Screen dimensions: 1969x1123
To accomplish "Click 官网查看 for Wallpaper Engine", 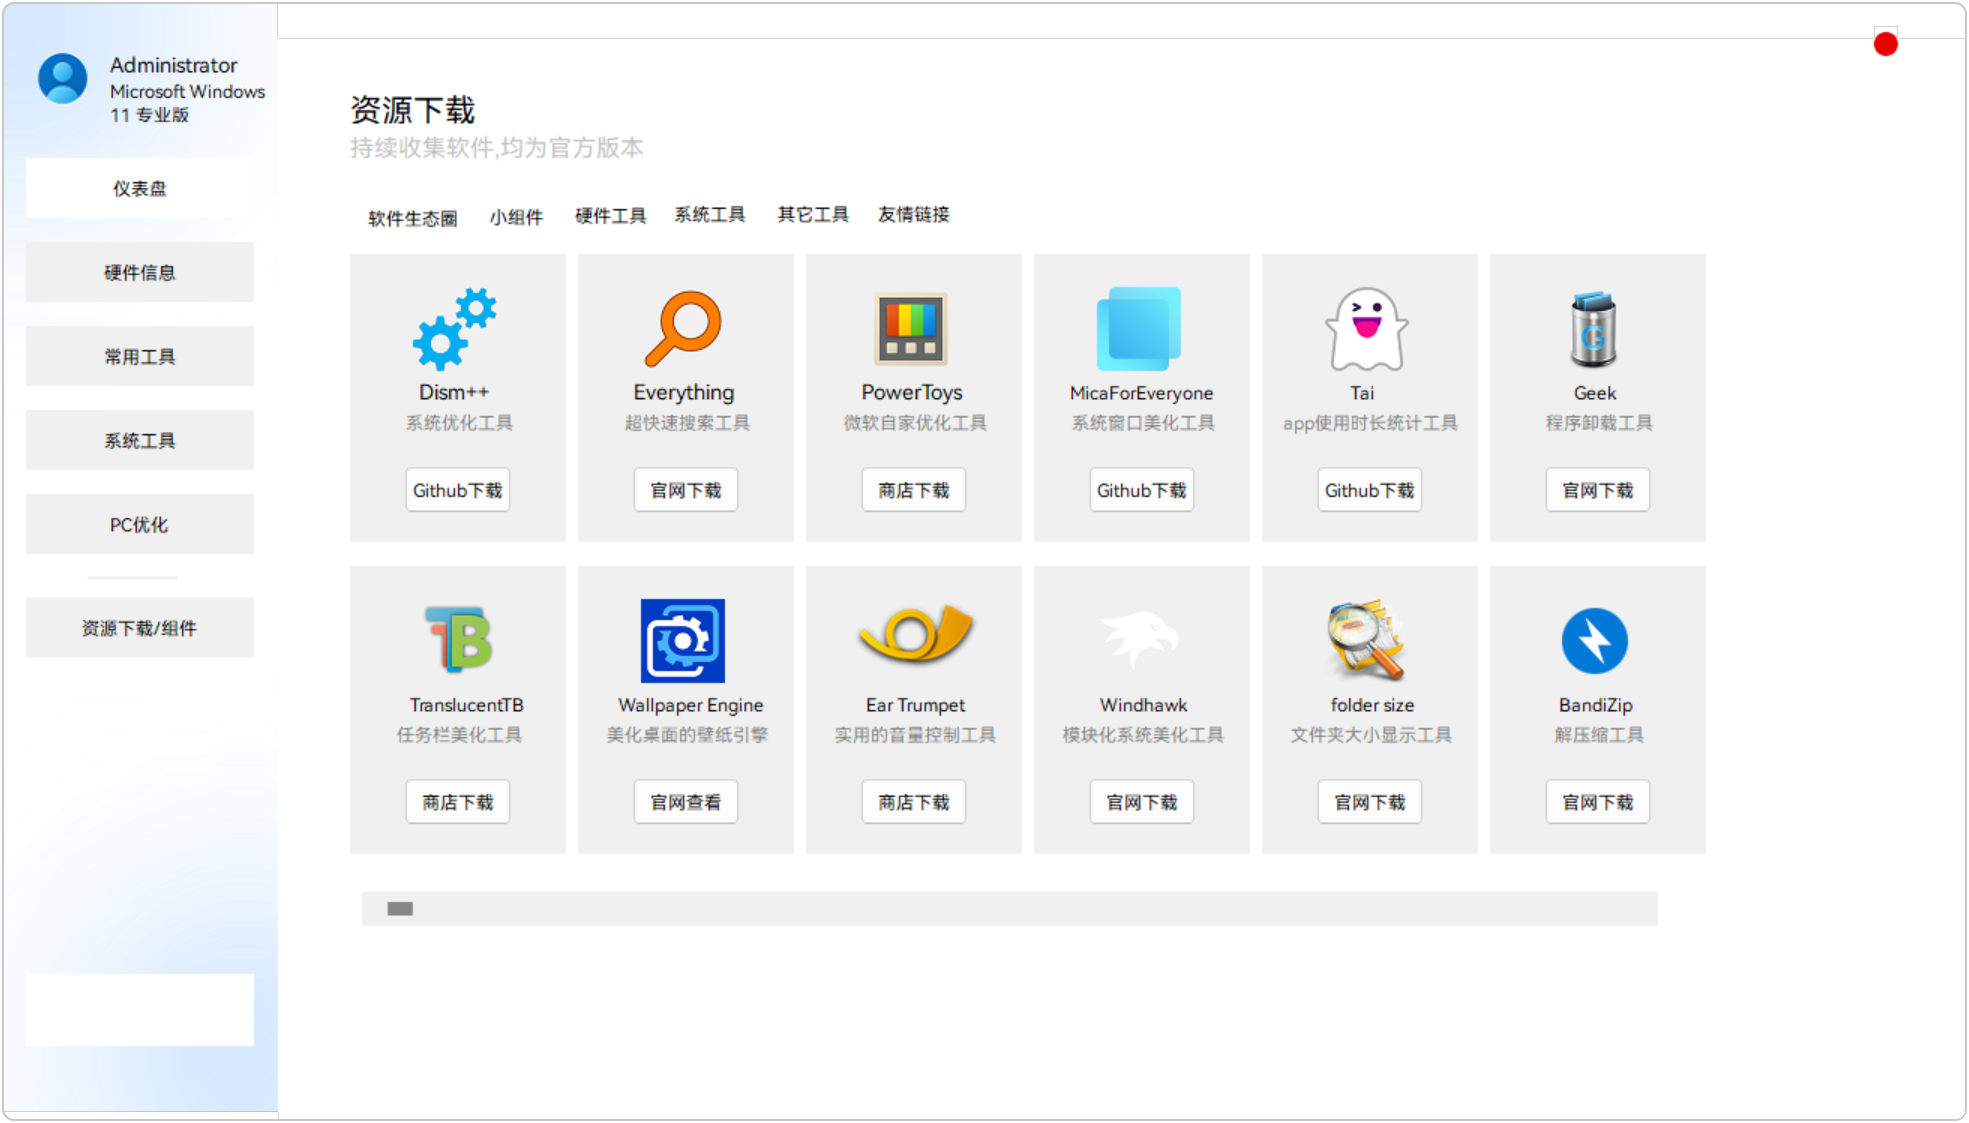I will tap(686, 802).
